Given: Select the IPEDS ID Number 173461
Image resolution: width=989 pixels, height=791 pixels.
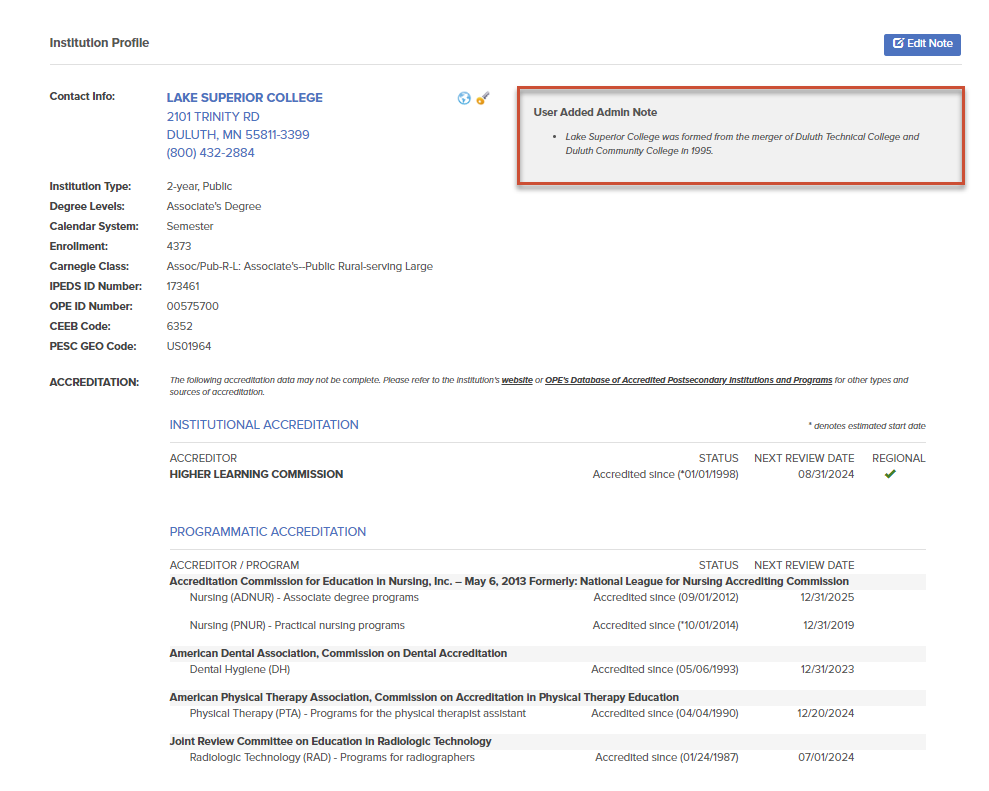Looking at the screenshot, I should point(183,286).
